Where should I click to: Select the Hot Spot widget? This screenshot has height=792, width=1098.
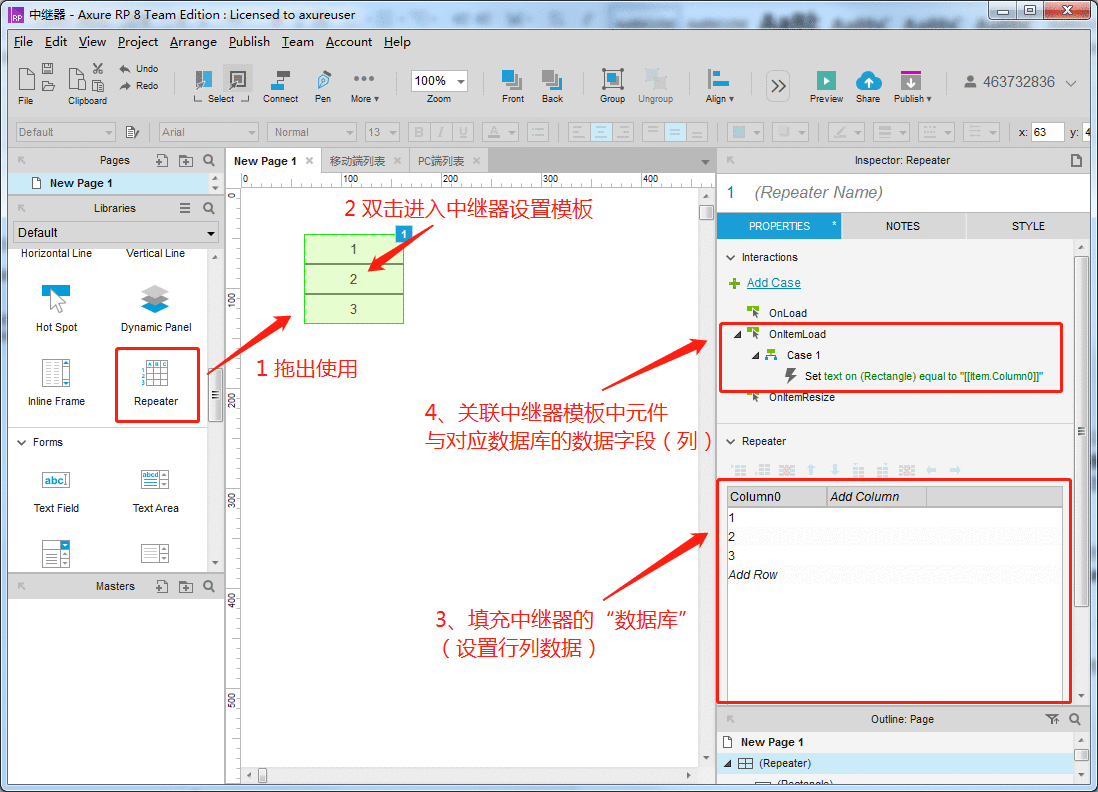coord(56,308)
